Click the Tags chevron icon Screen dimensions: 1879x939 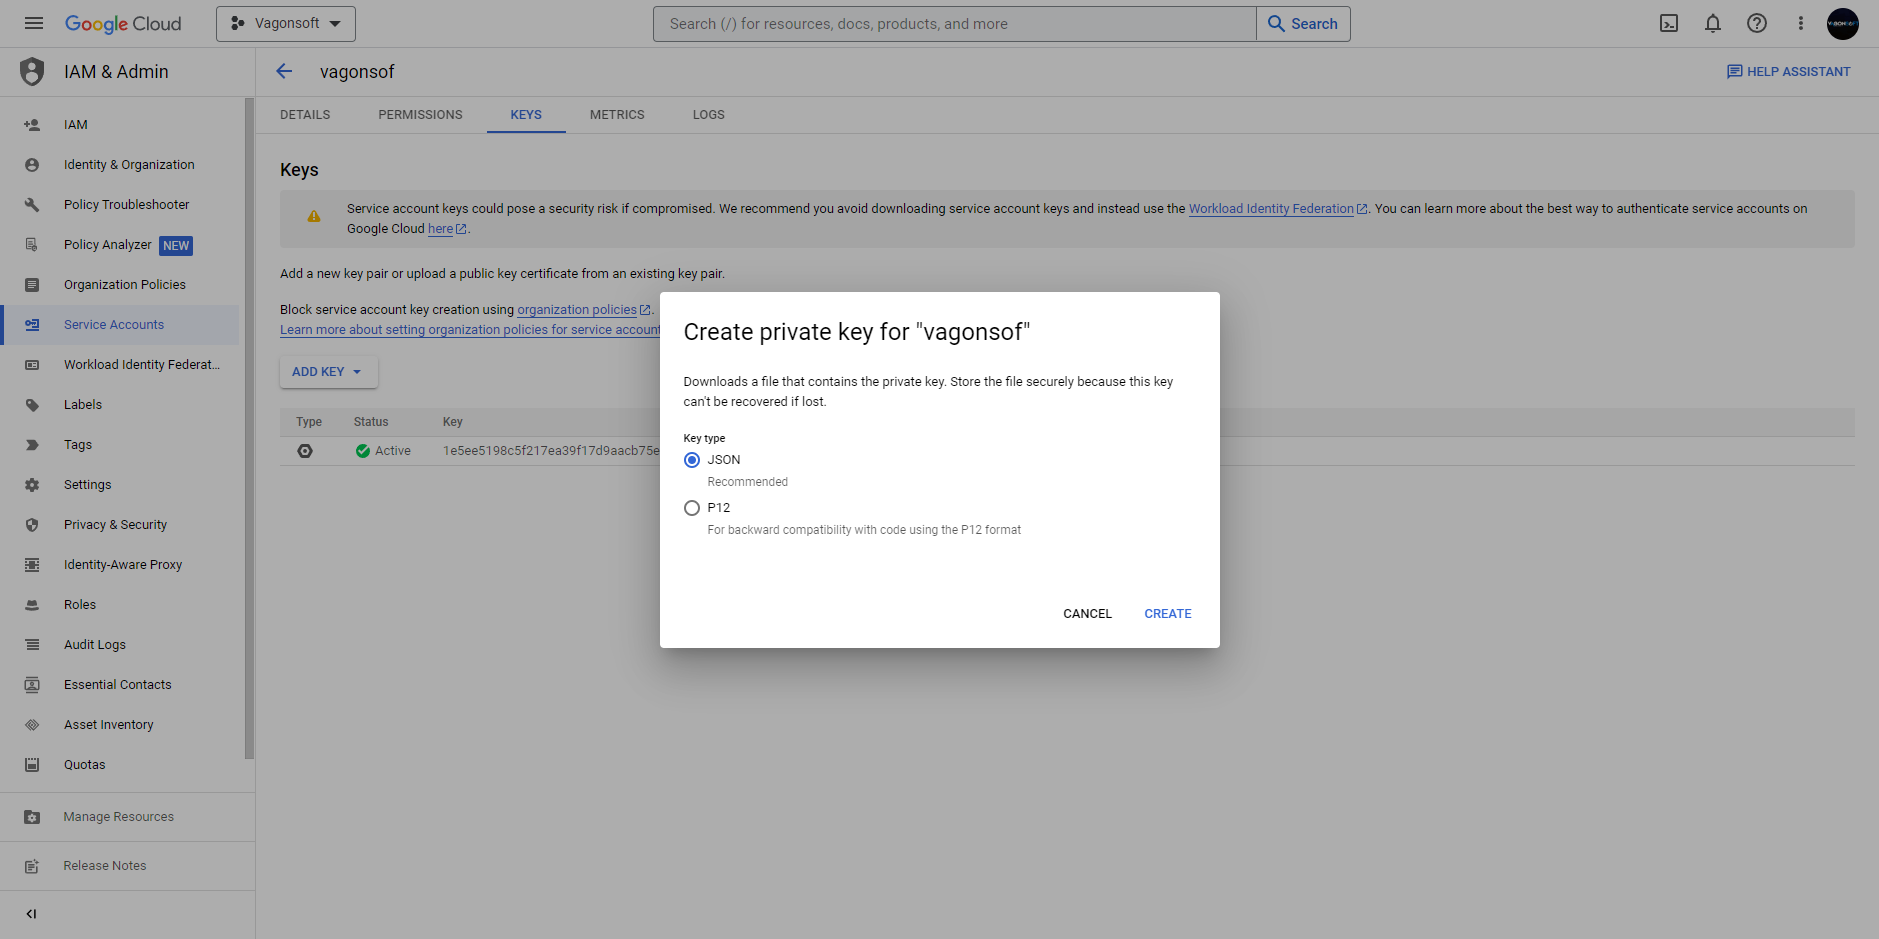pos(32,445)
